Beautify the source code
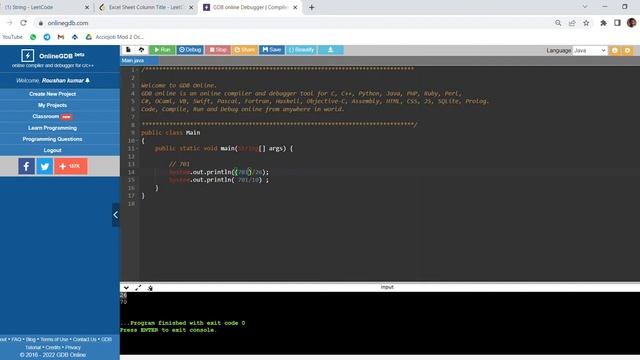 301,50
